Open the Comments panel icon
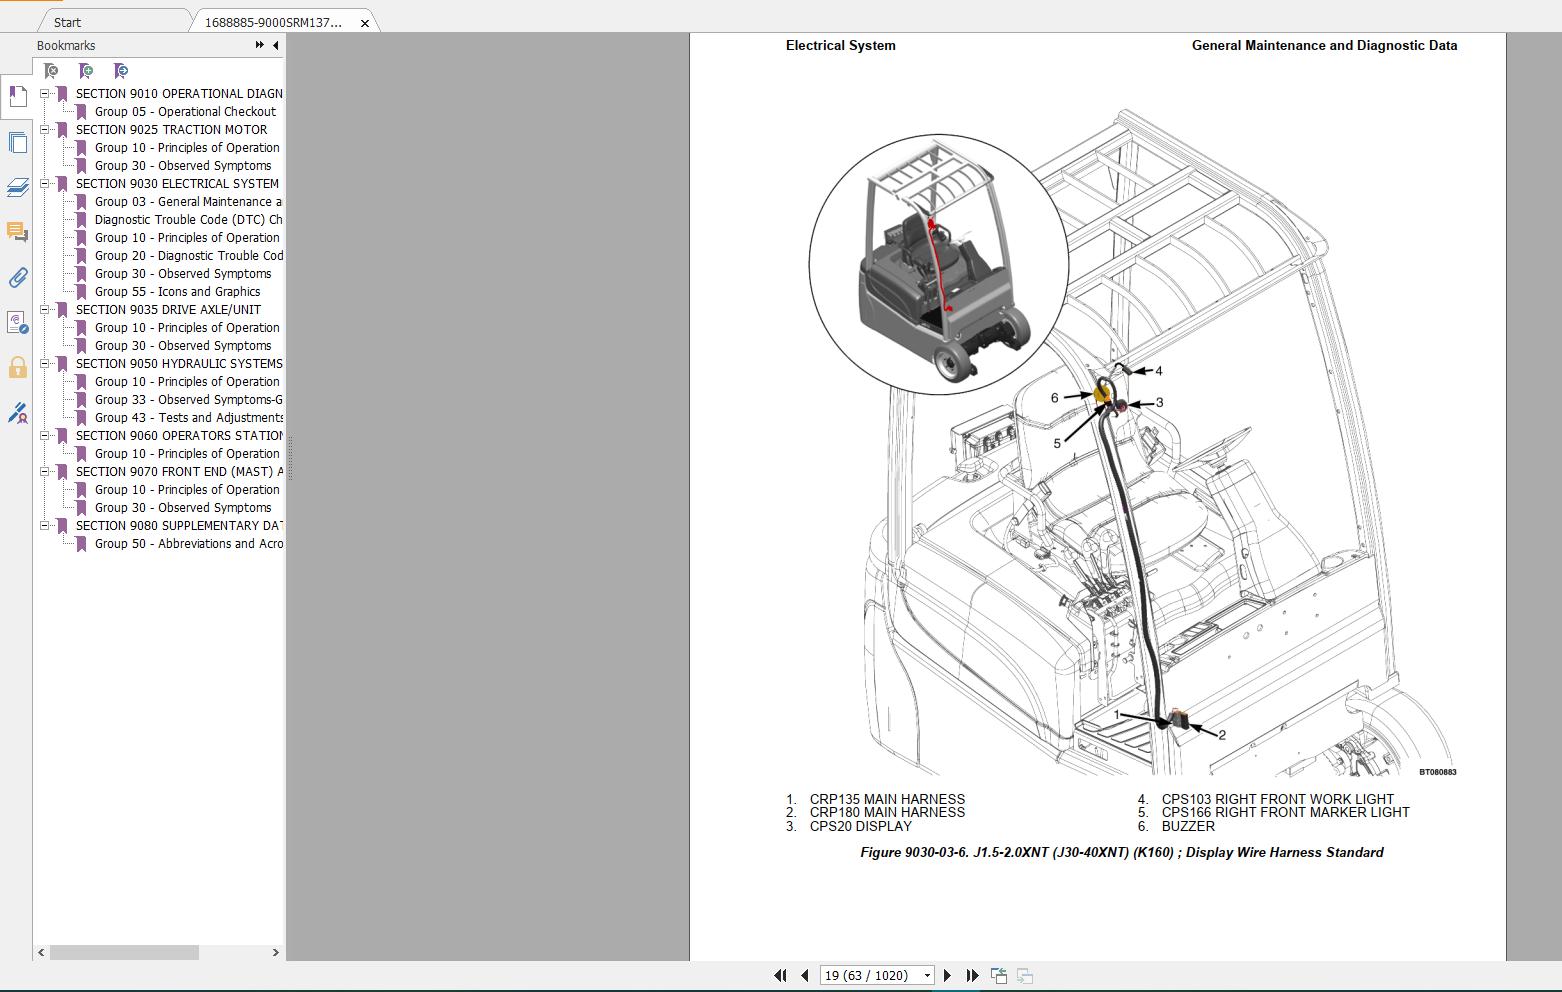Screen dimensions: 1562x992 pos(17,232)
